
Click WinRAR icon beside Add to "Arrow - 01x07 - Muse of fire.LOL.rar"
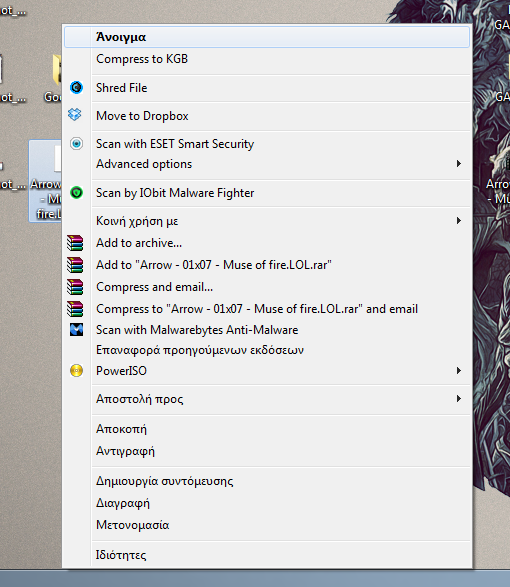[x=75, y=265]
